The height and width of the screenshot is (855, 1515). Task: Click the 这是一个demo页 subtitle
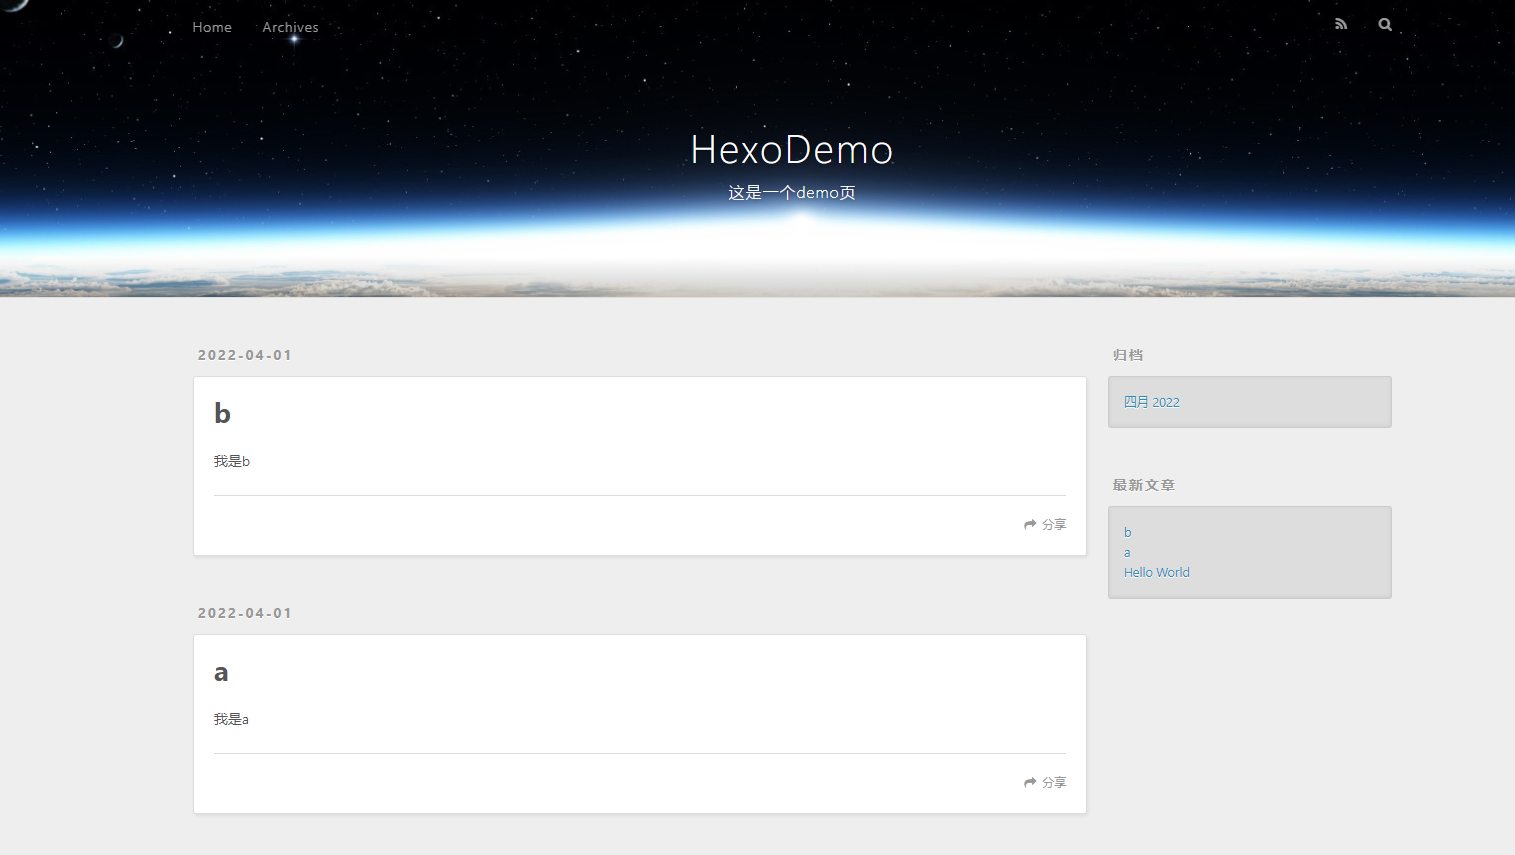click(791, 192)
